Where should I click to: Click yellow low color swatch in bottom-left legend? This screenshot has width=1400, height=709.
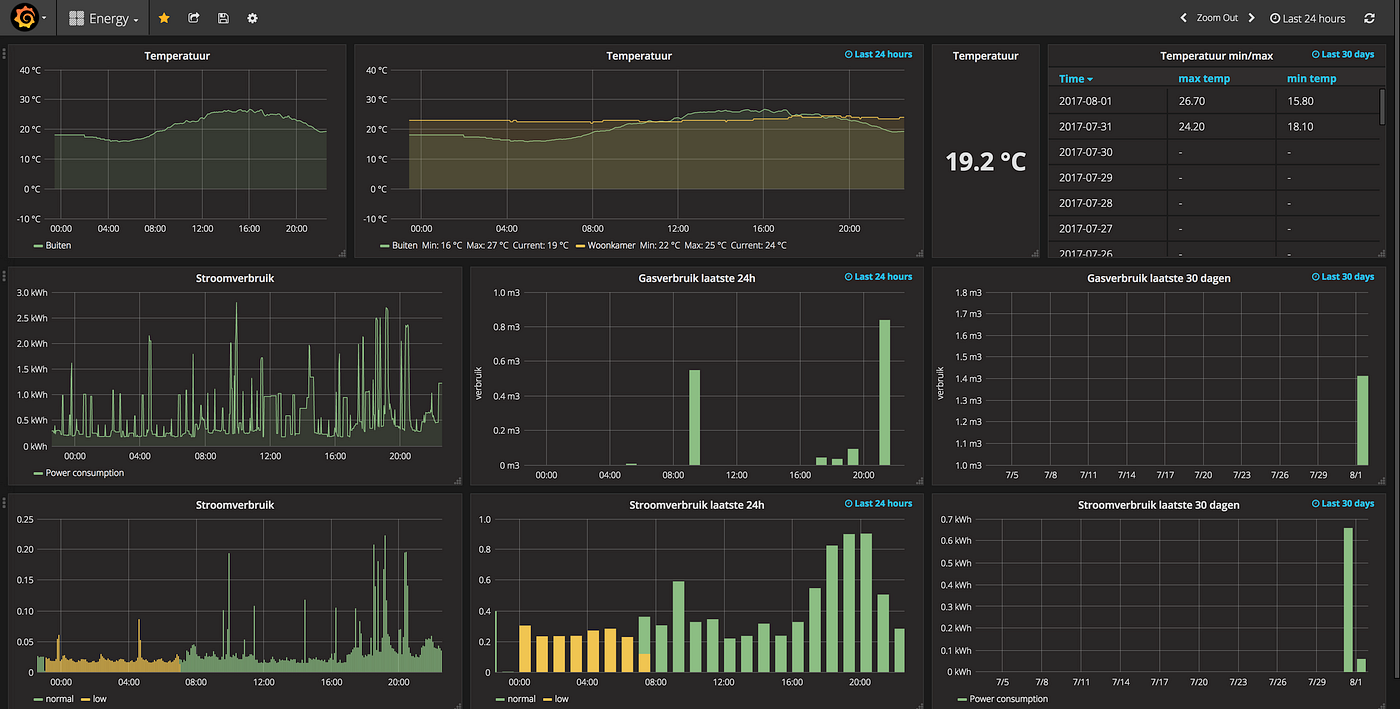(85, 699)
